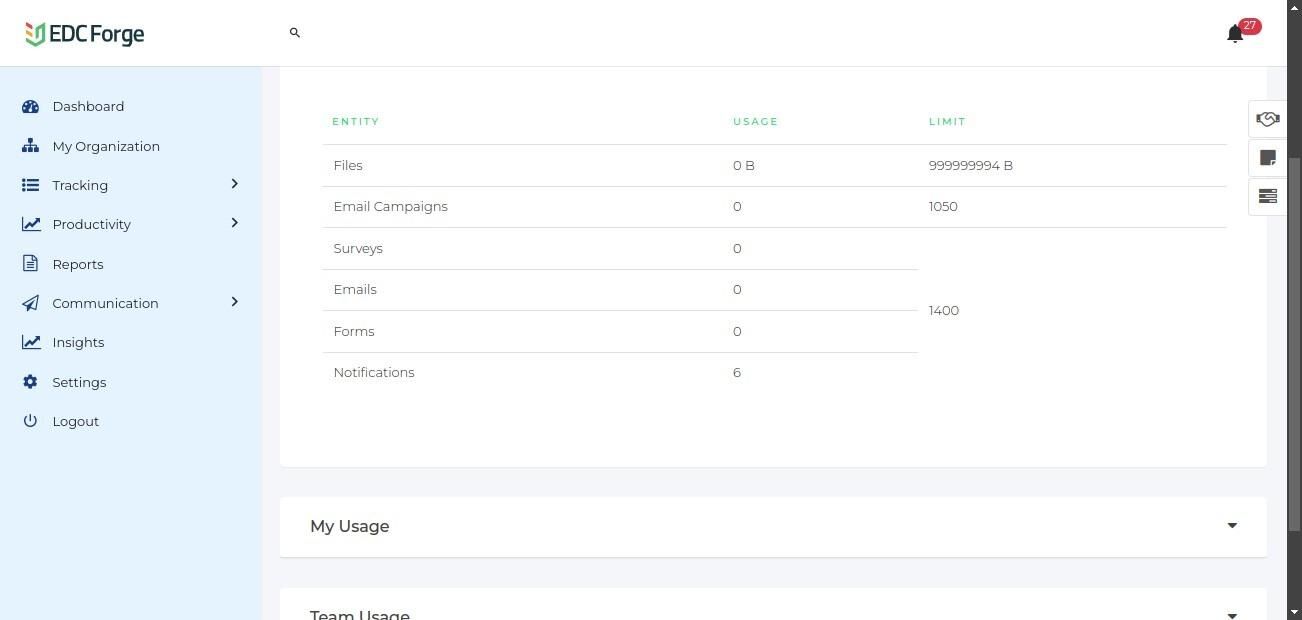1302x620 pixels.
Task: Open the My Usage panel heading
Action: click(x=350, y=526)
